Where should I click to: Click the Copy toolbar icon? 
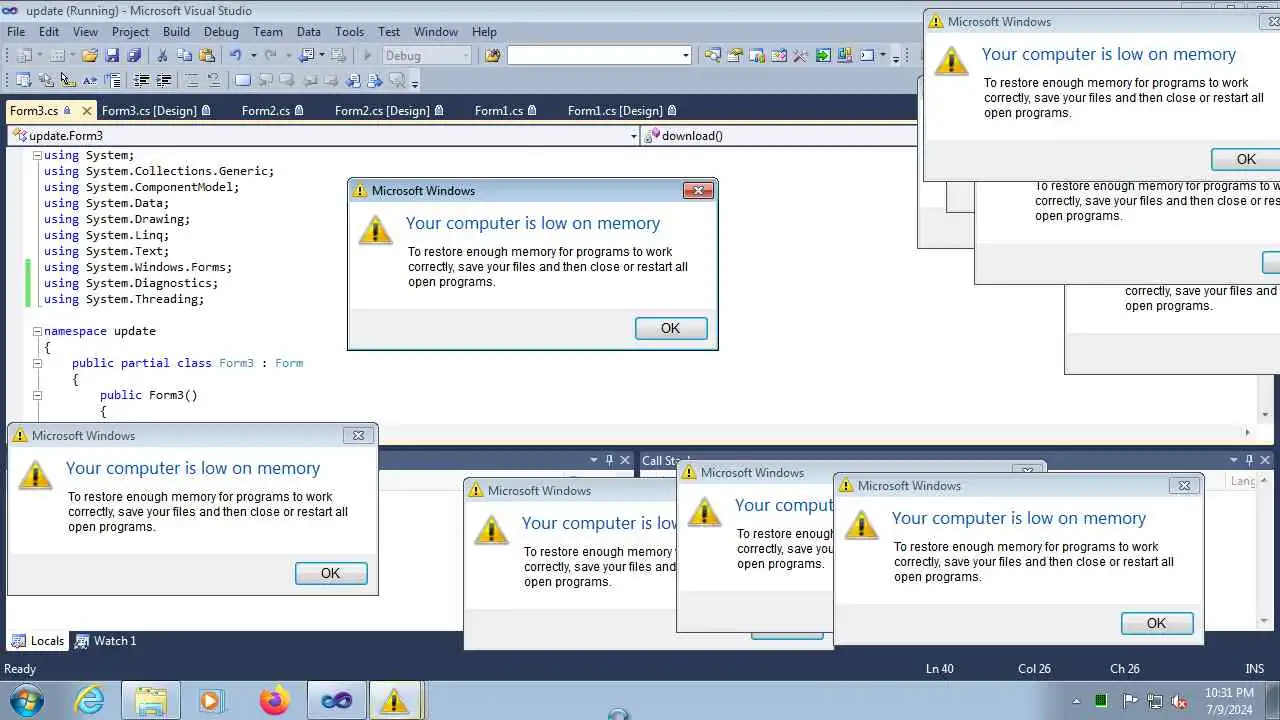pyautogui.click(x=184, y=56)
